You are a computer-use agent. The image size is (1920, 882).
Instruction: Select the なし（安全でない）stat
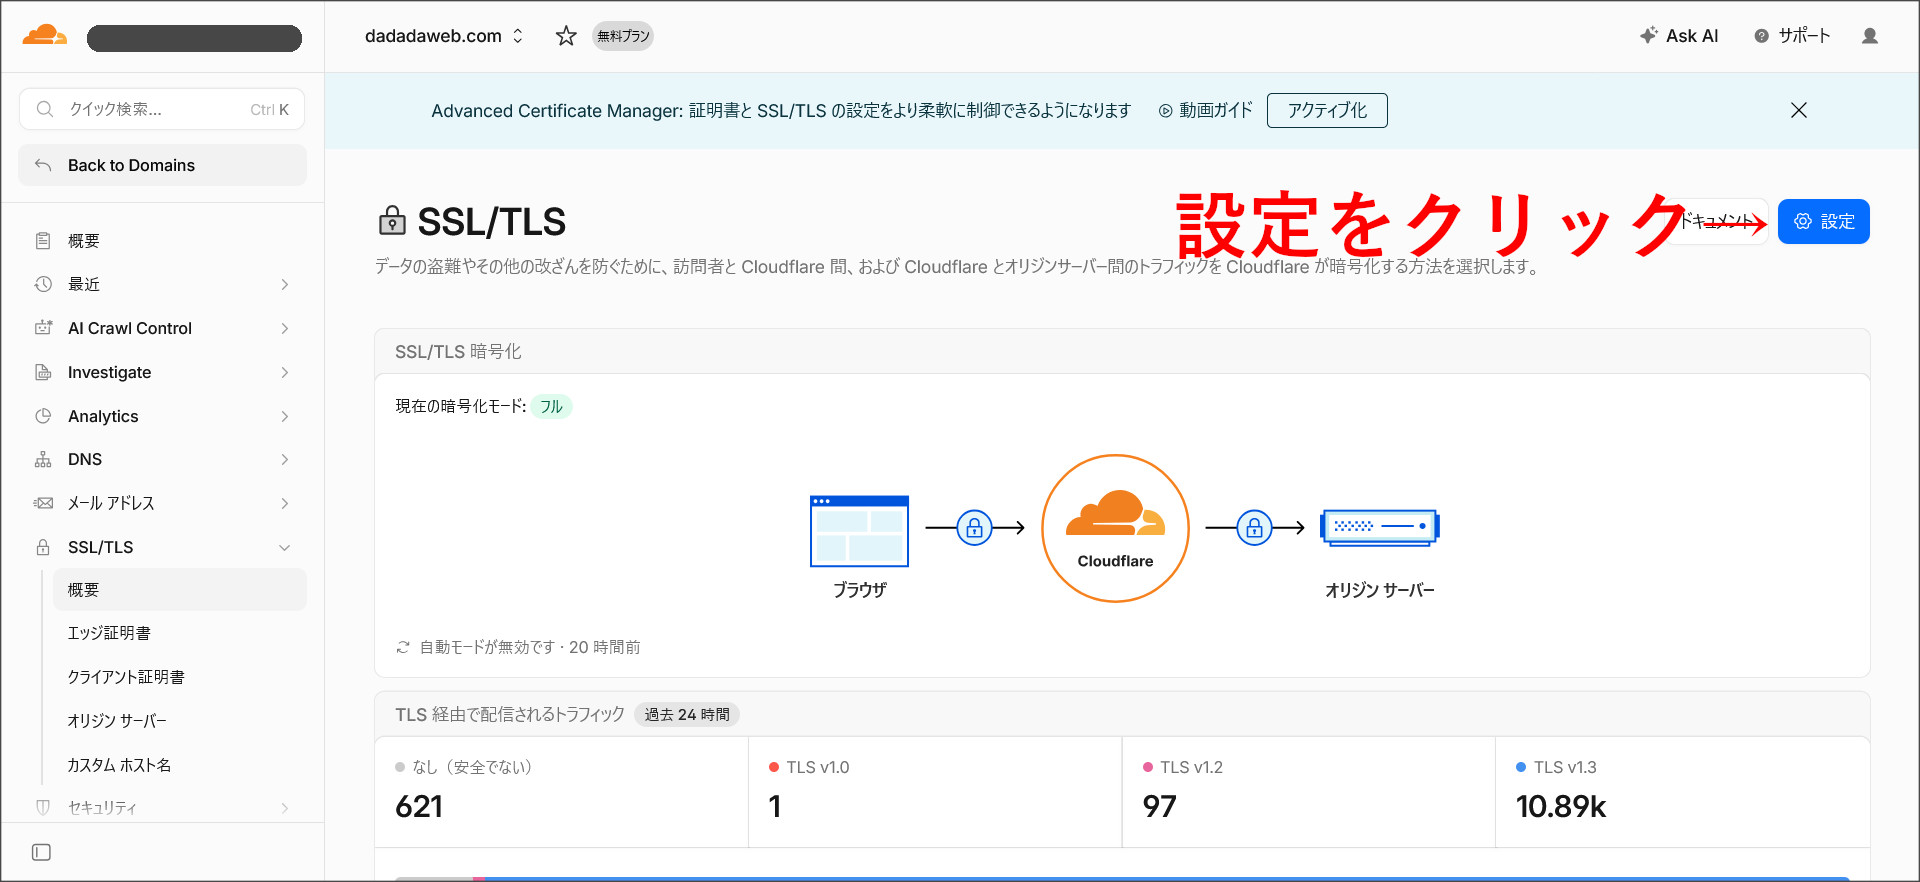coord(562,792)
